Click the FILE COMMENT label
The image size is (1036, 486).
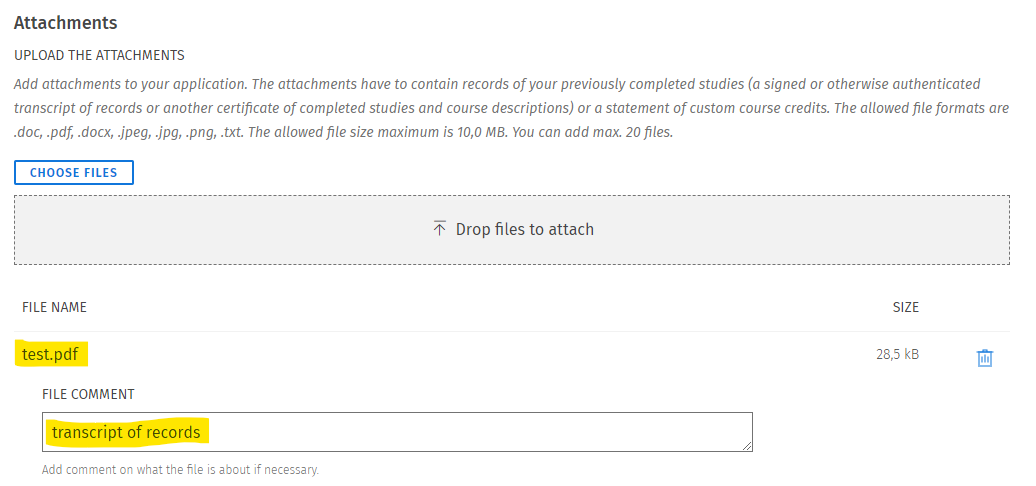[88, 394]
